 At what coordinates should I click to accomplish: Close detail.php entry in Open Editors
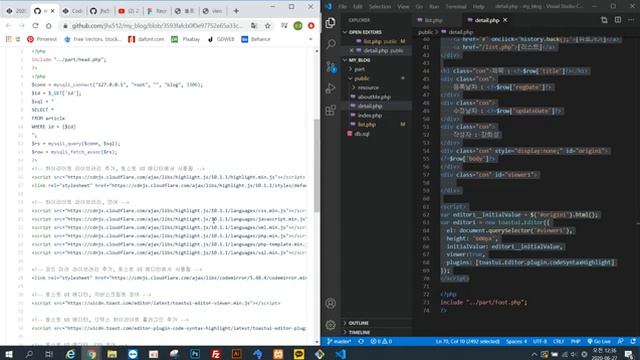(351, 51)
